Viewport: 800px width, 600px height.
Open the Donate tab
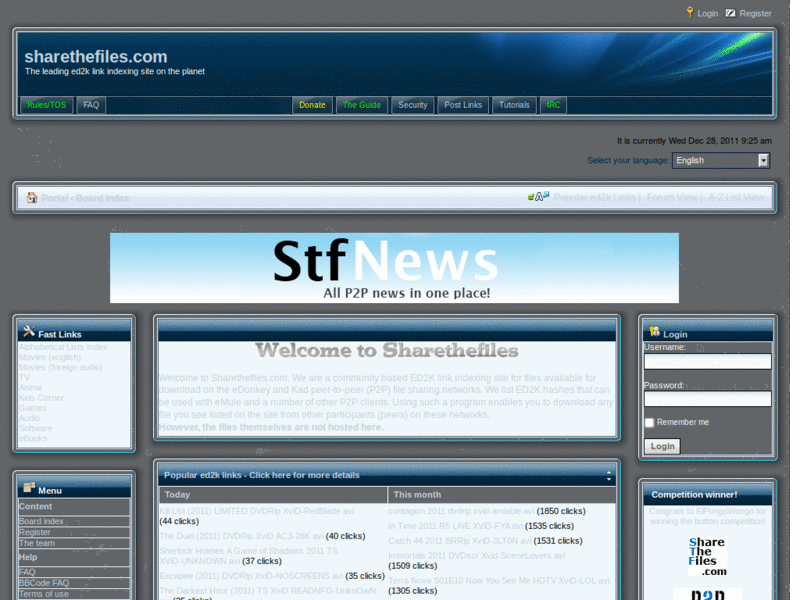[312, 105]
